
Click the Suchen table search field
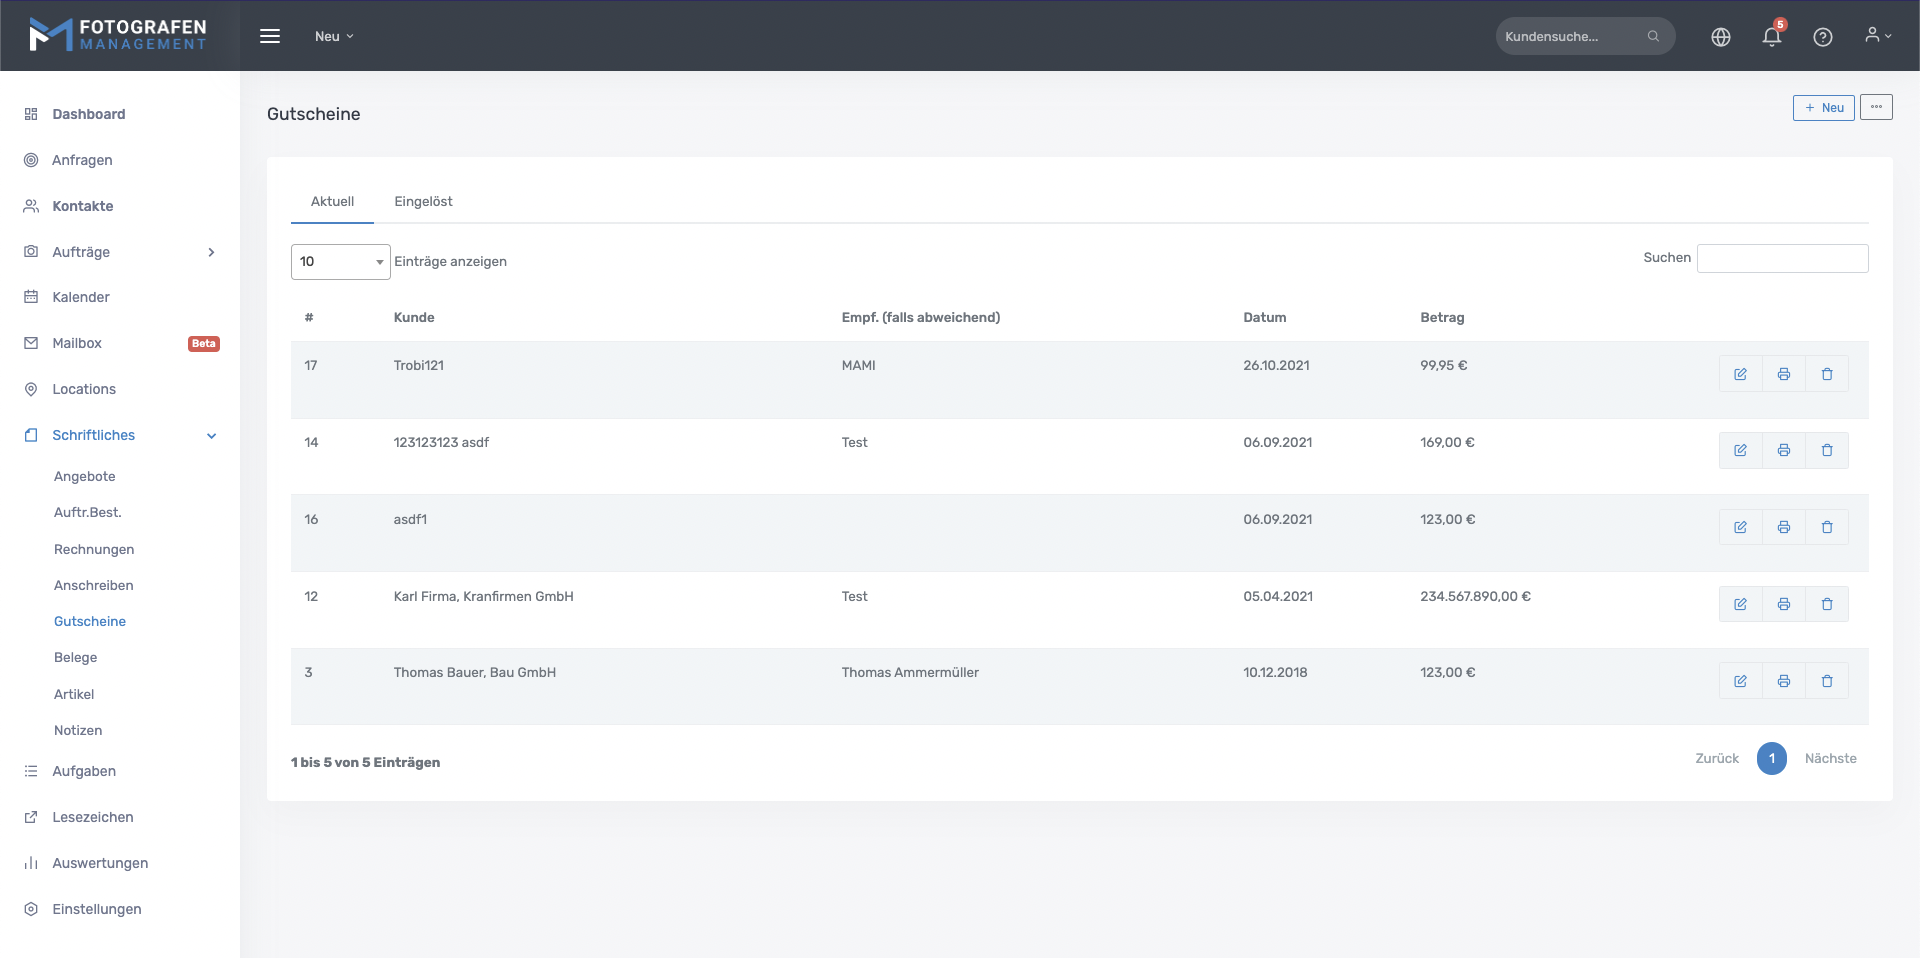pos(1782,258)
